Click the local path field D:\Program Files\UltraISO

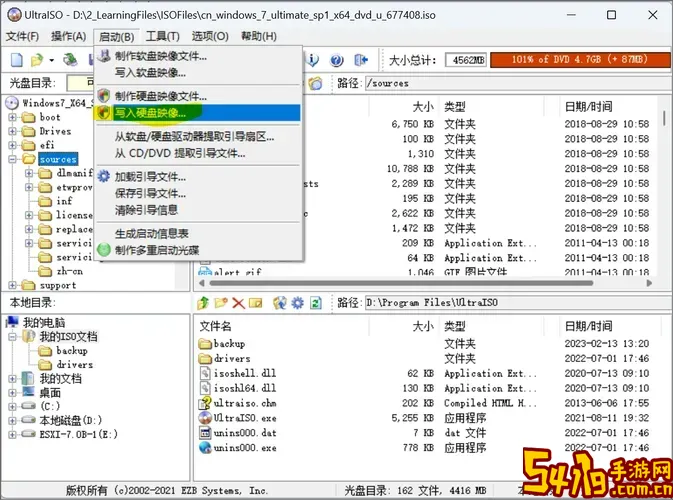pos(516,303)
